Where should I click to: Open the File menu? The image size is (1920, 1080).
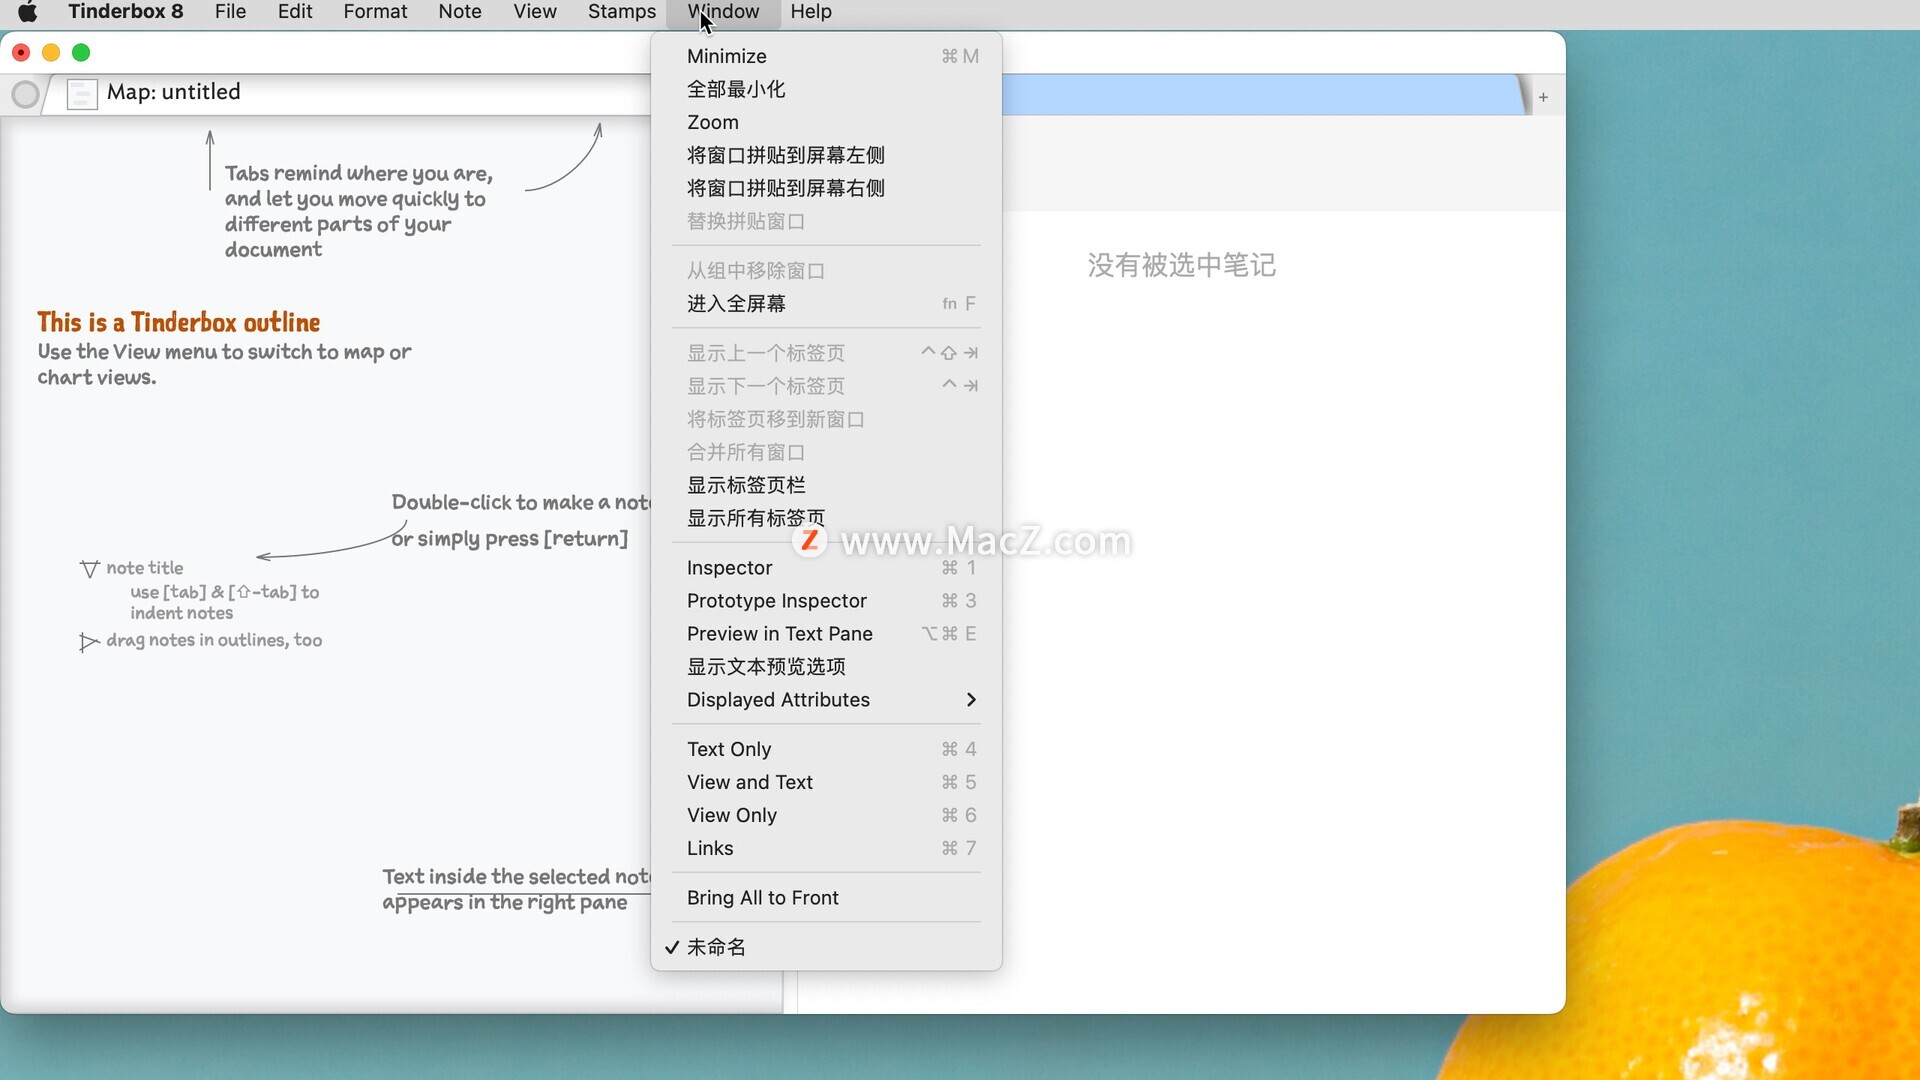point(230,12)
